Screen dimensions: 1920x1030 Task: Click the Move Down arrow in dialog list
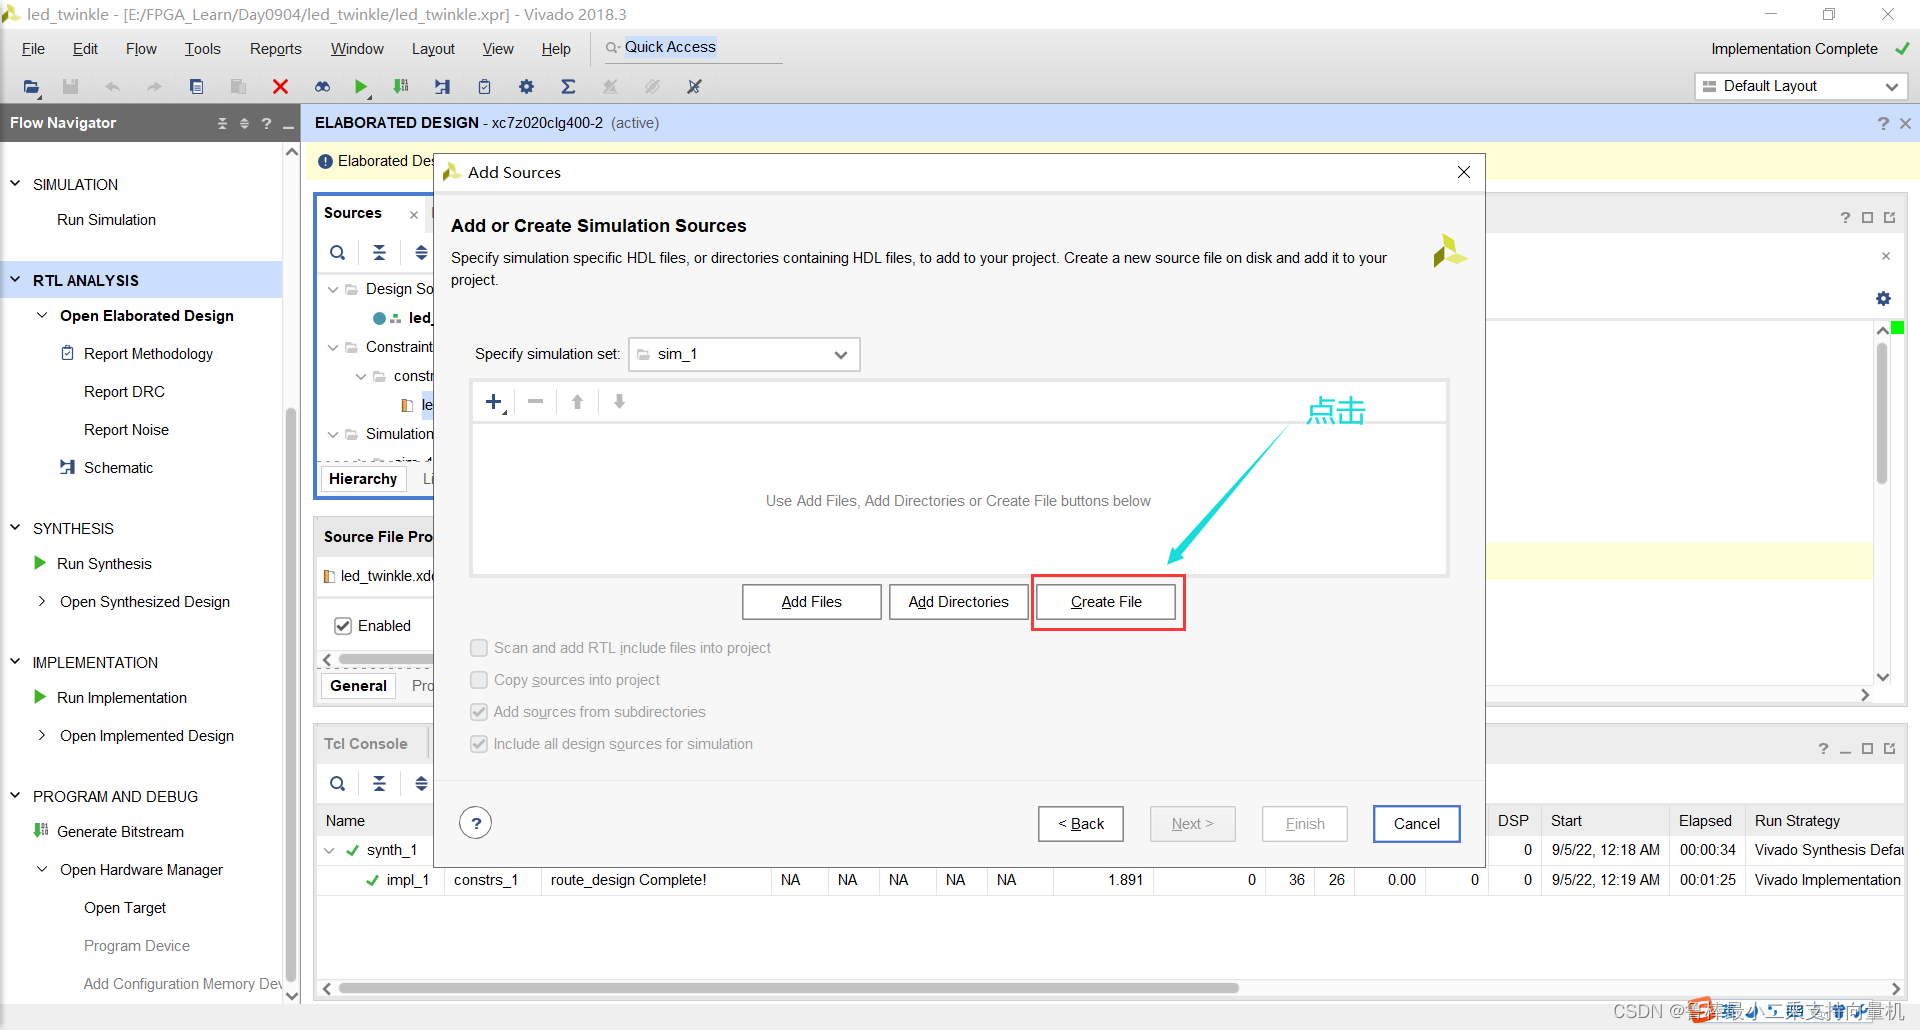619,402
